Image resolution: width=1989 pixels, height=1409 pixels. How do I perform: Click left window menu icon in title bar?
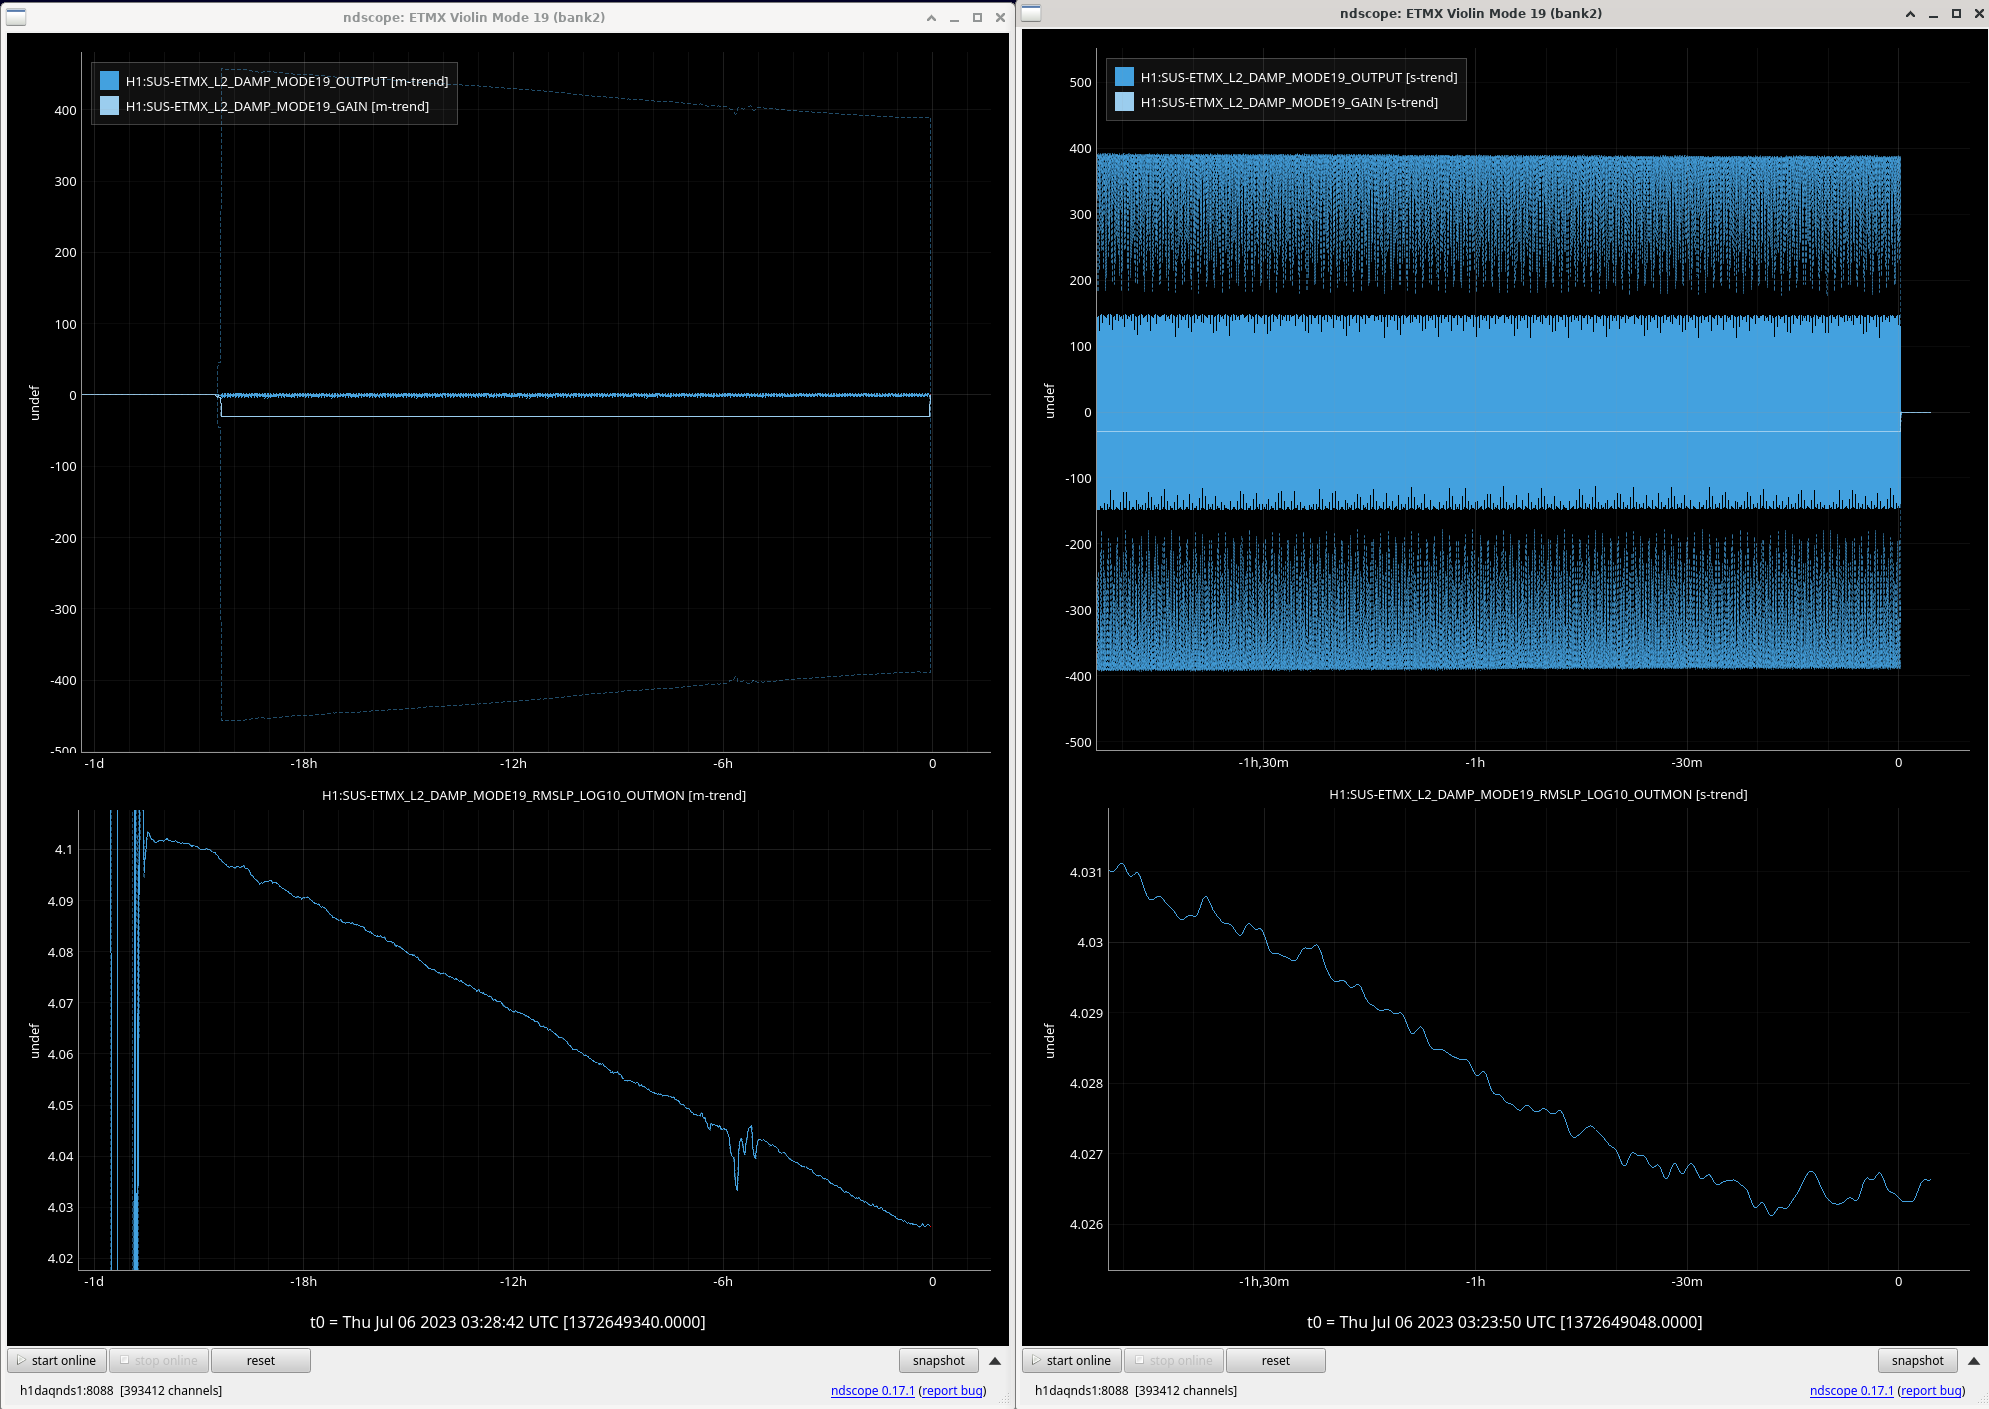click(x=16, y=17)
